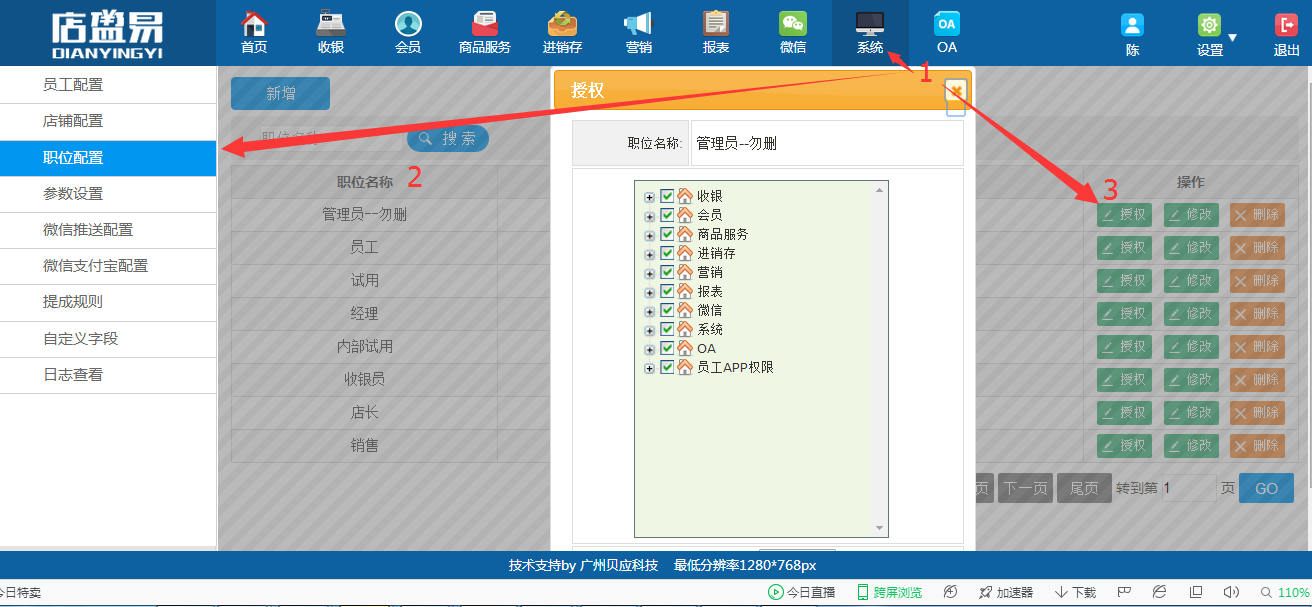Uncheck the 报表 permission checkbox

[667, 291]
